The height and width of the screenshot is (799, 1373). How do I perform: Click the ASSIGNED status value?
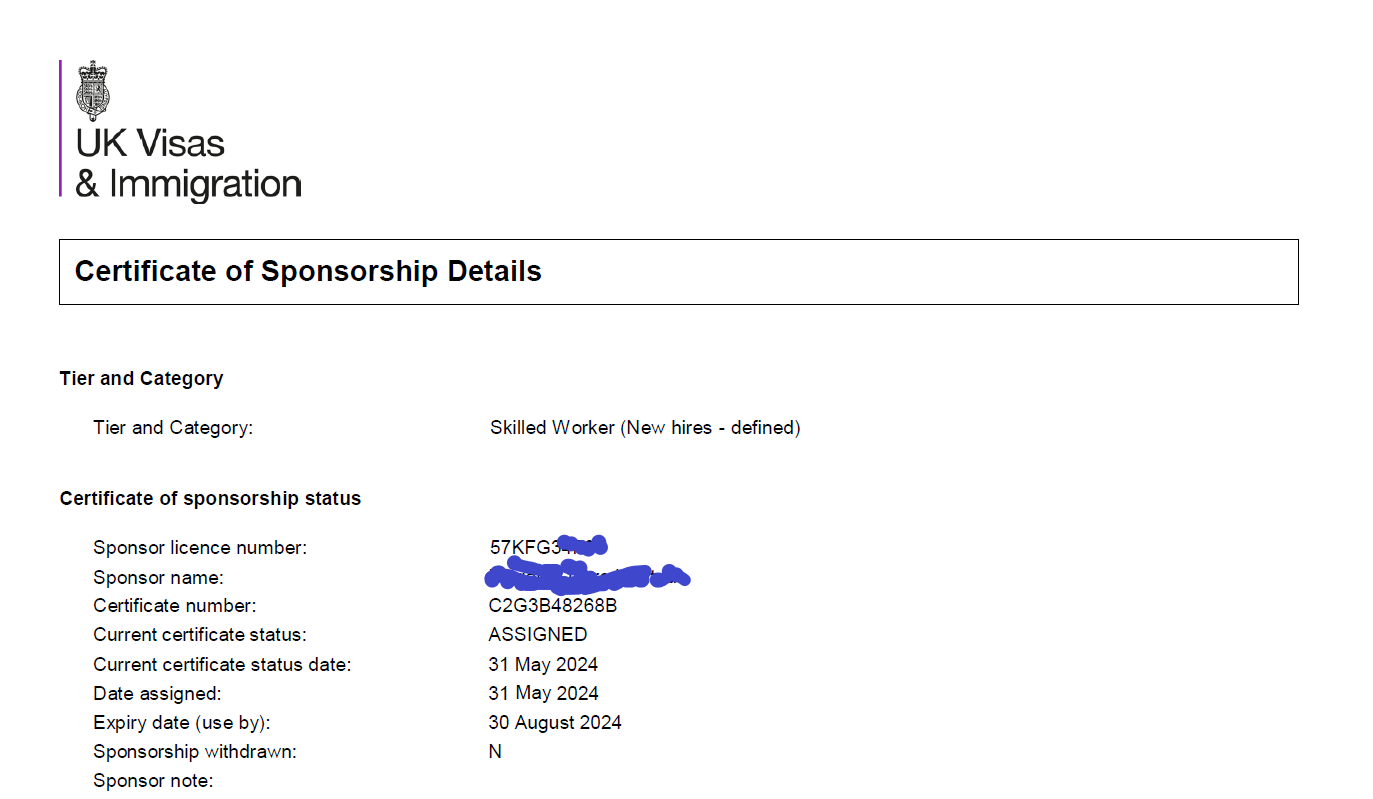tap(538, 635)
